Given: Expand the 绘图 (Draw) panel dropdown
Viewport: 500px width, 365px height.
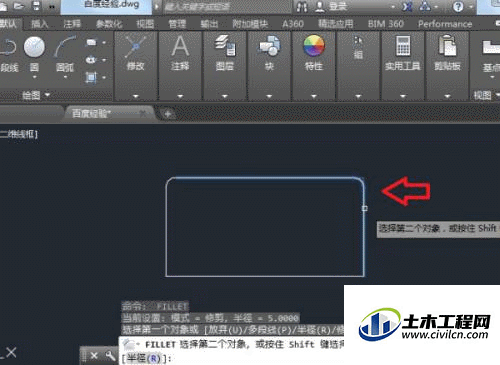Looking at the screenshot, I should pos(47,95).
